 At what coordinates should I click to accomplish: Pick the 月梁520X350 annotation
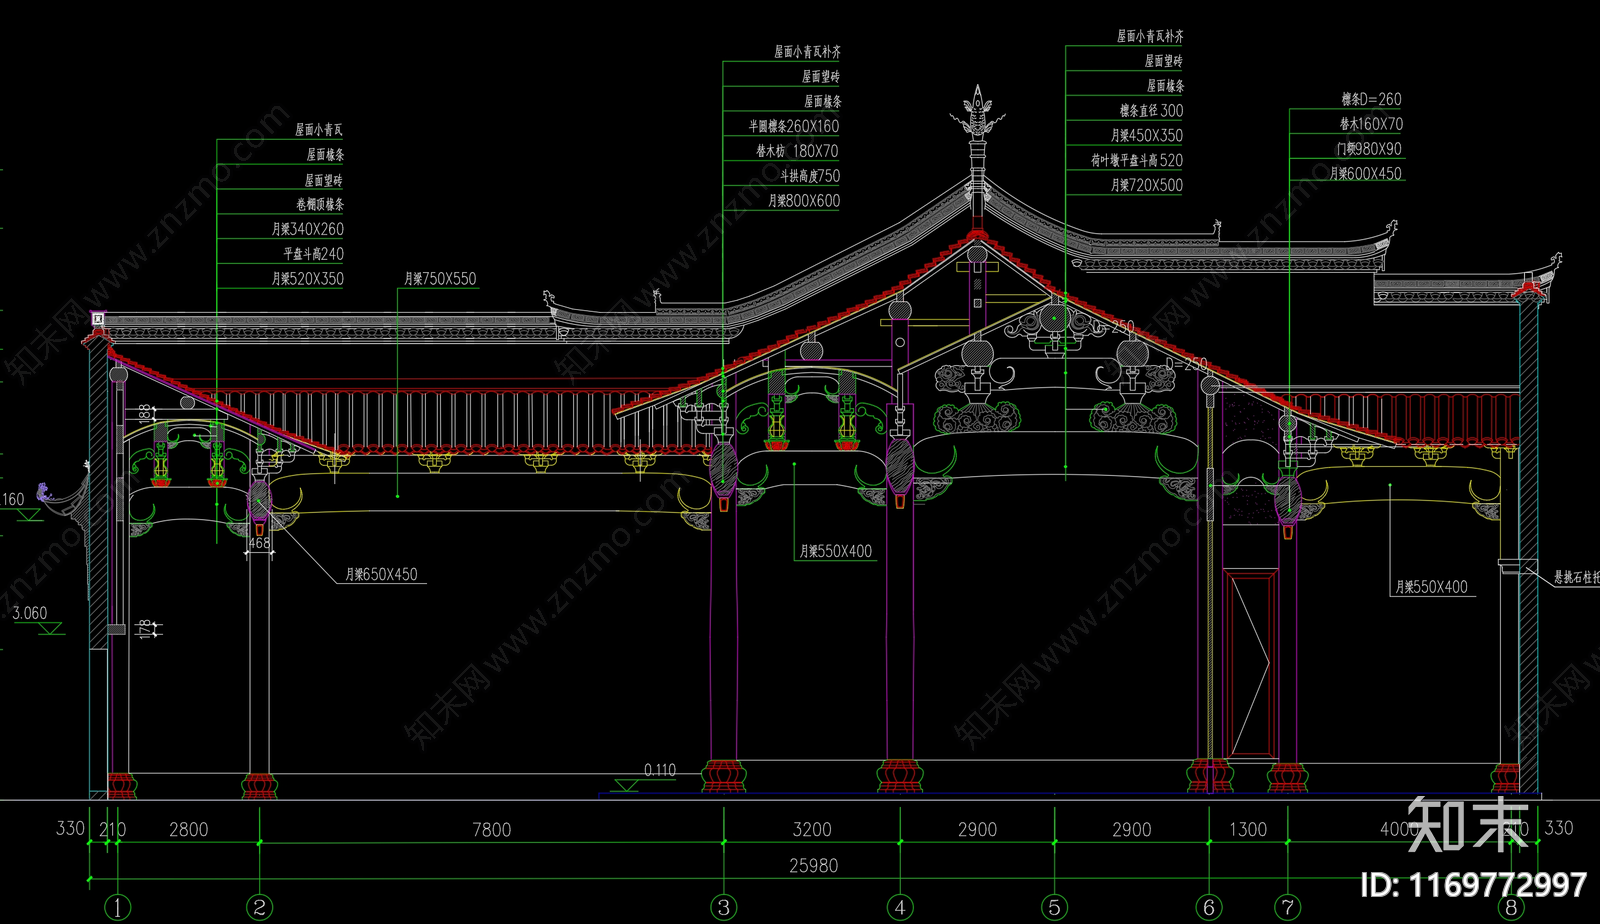[308, 279]
